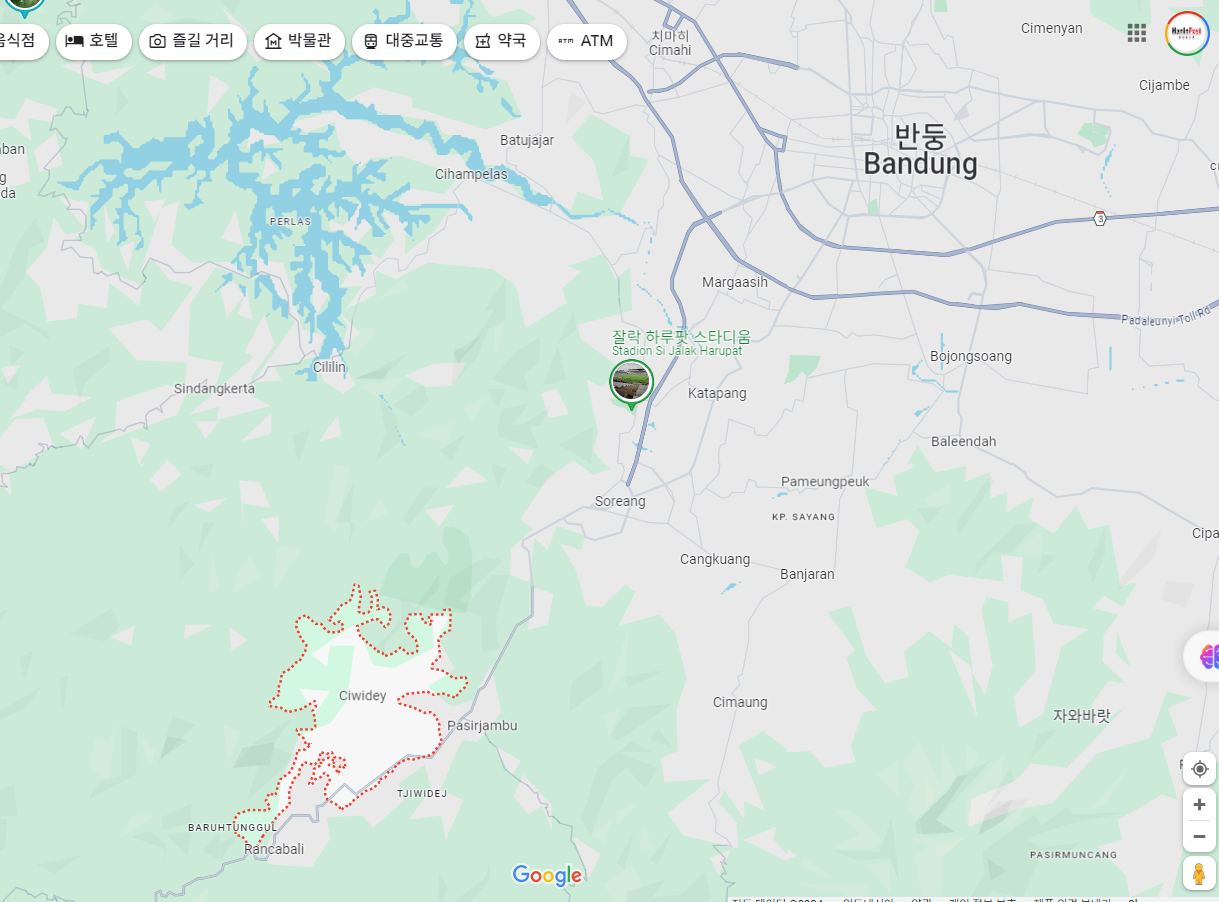Choose the 약국 (pharmacy) chip
The image size is (1219, 902).
pos(501,41)
